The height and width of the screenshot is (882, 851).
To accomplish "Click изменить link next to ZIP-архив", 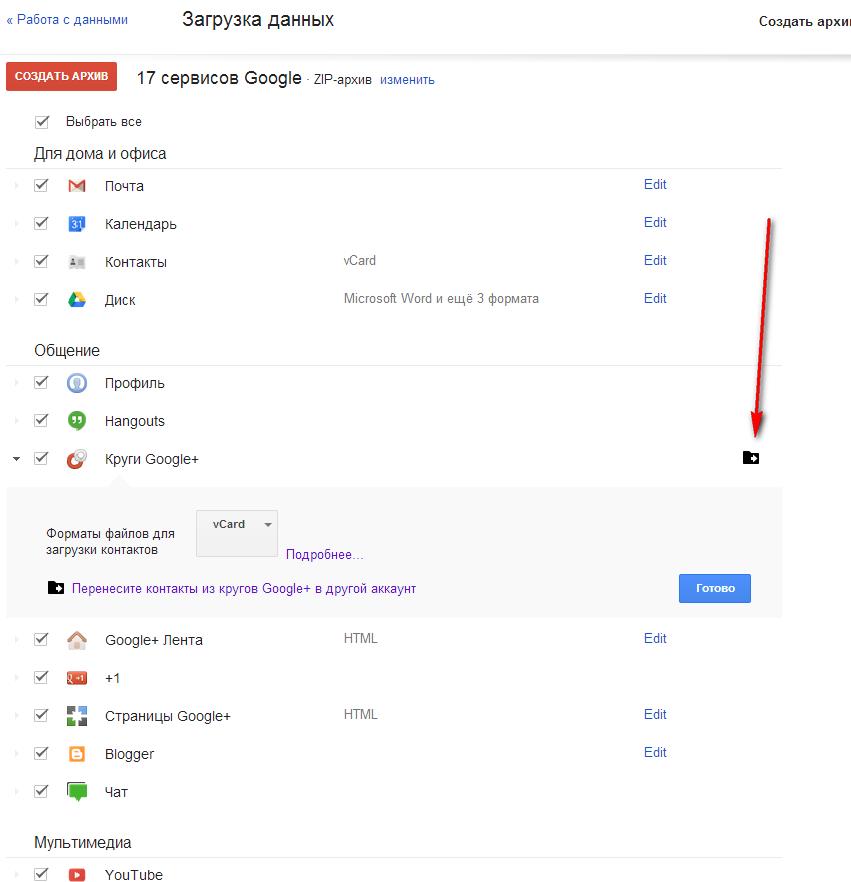I will [x=407, y=80].
